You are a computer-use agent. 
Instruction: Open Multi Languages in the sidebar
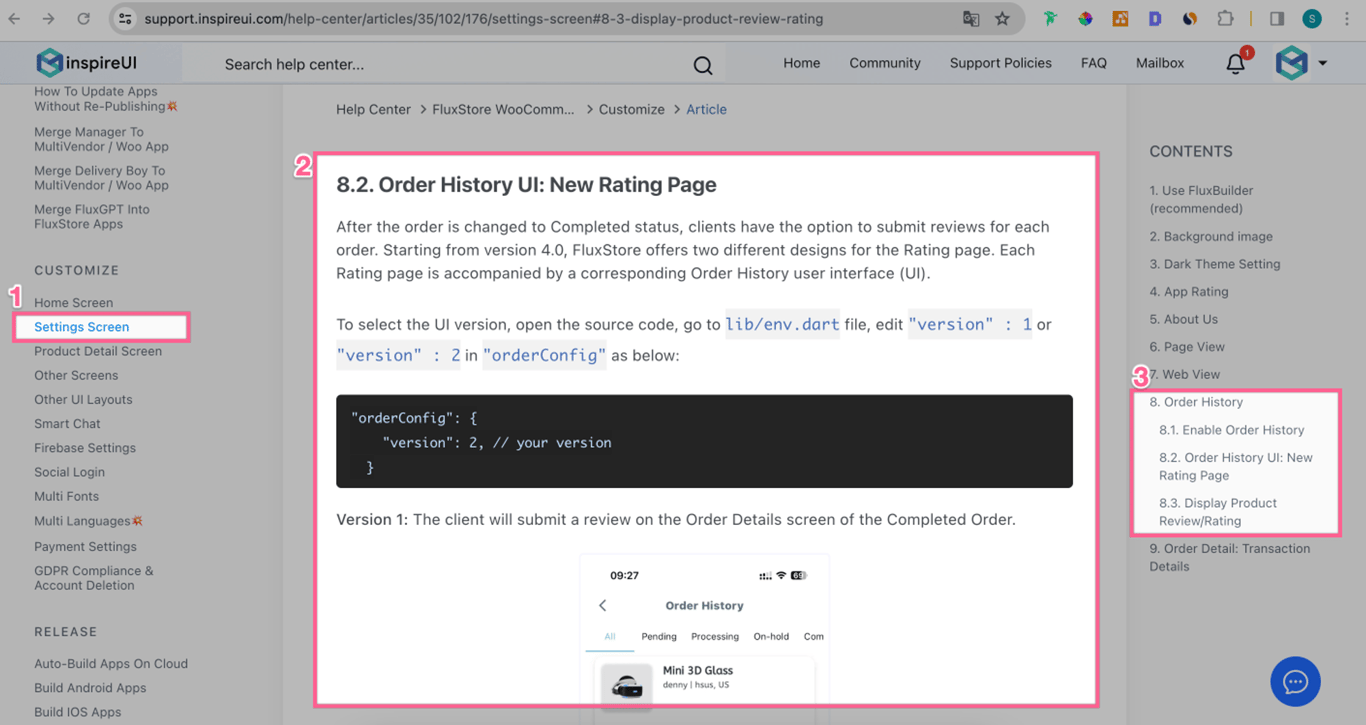click(88, 521)
